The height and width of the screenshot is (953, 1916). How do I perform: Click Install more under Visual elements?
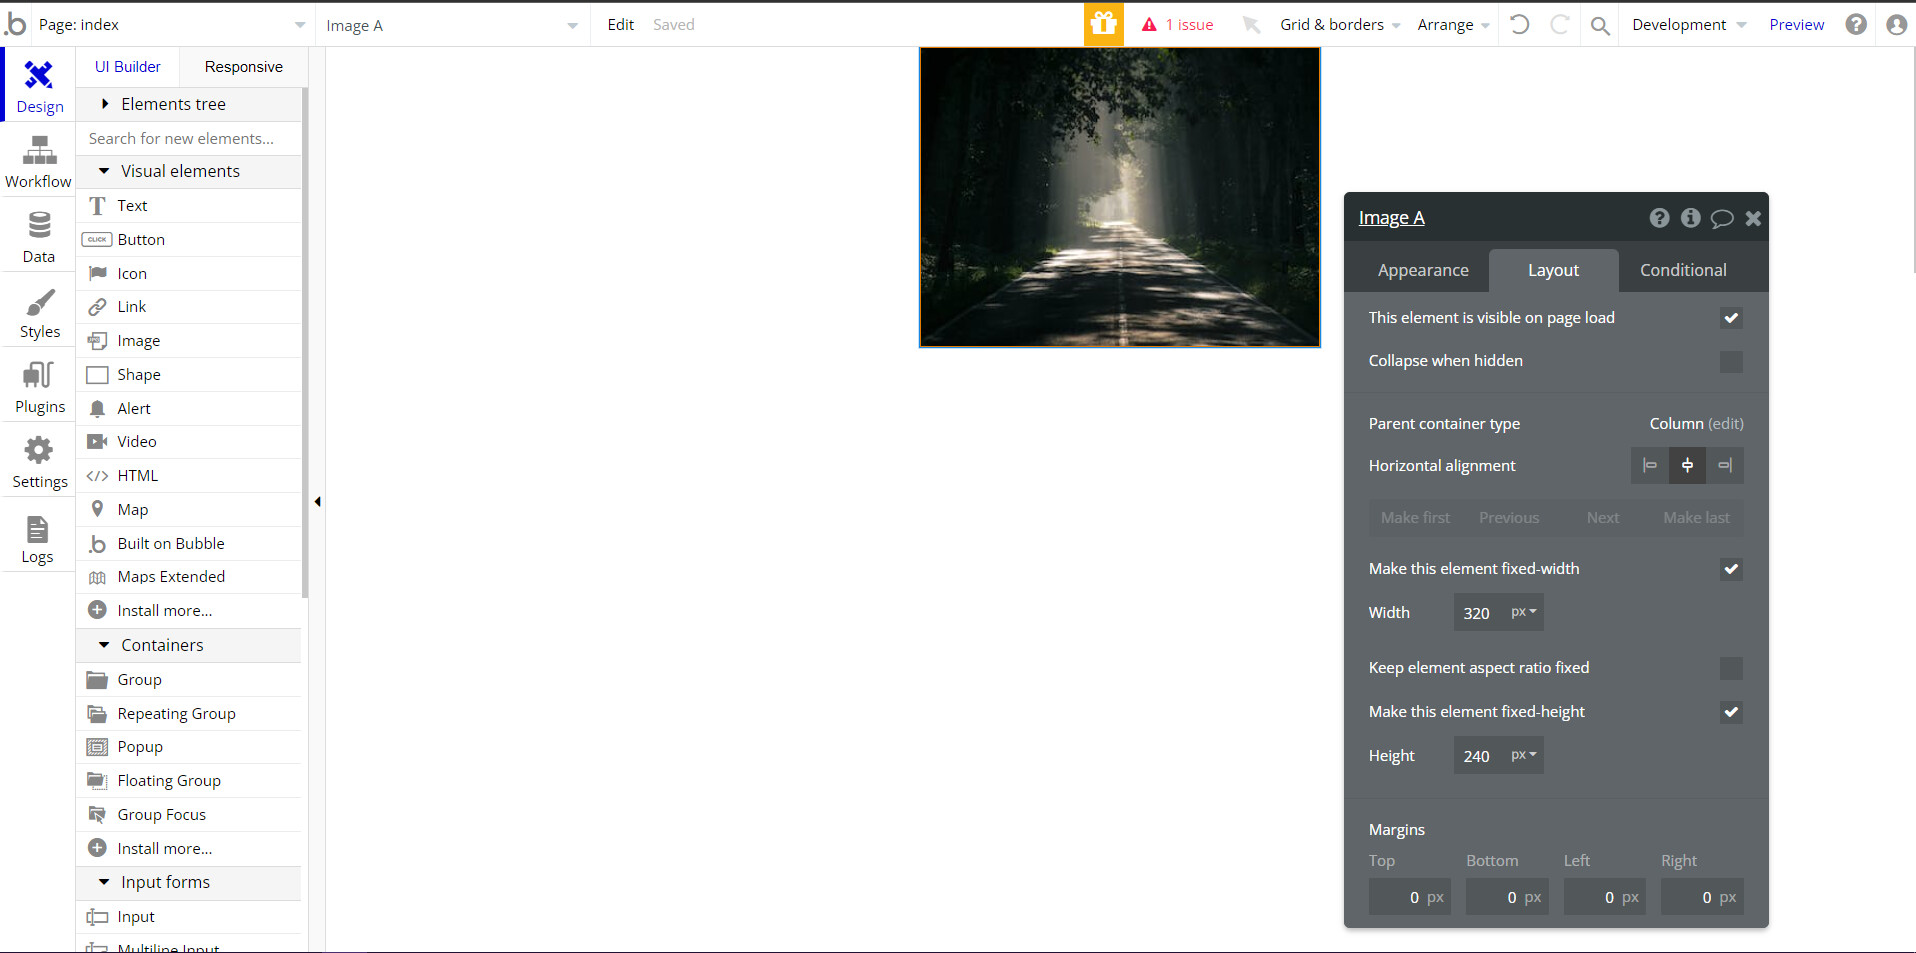(x=189, y=610)
